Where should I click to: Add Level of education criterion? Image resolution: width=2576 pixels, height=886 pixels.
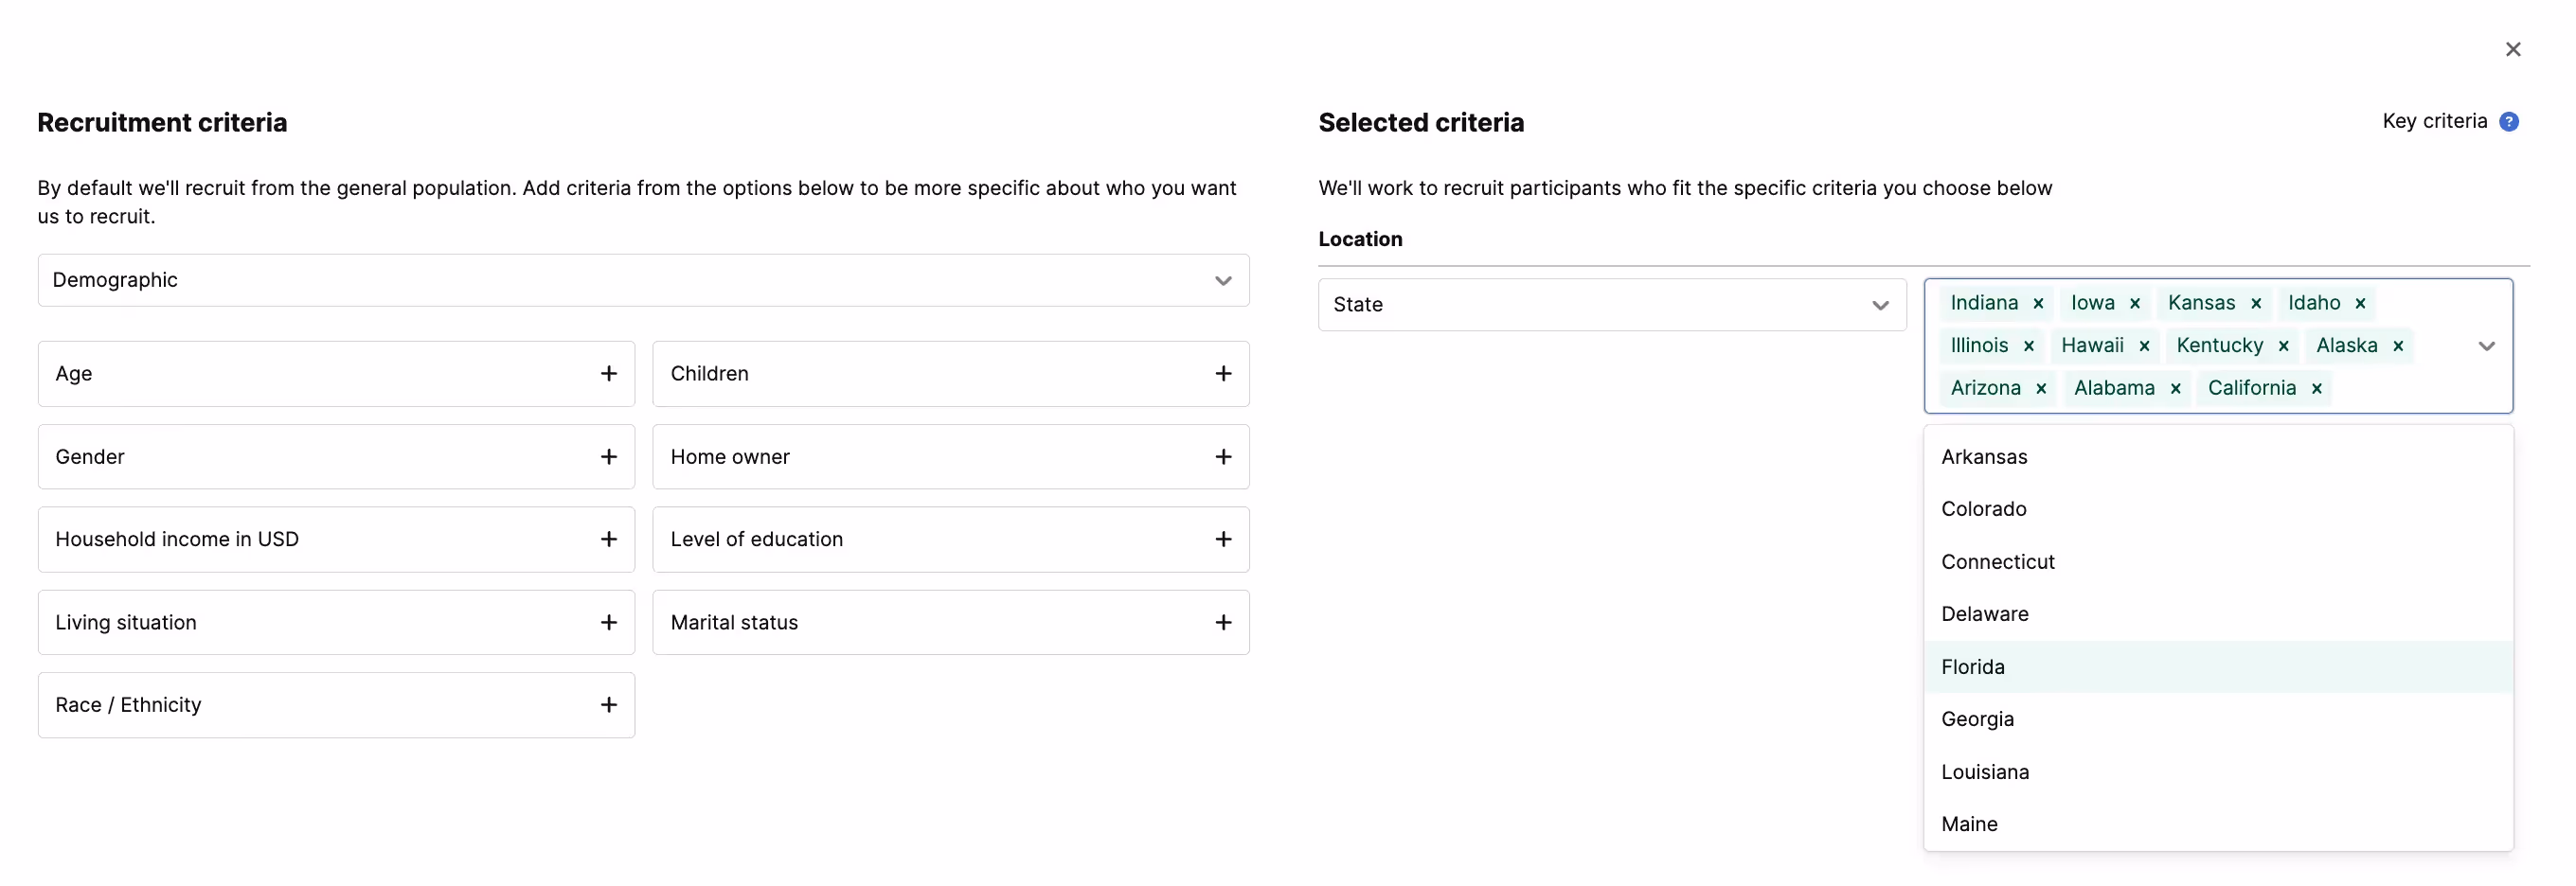coord(1223,540)
